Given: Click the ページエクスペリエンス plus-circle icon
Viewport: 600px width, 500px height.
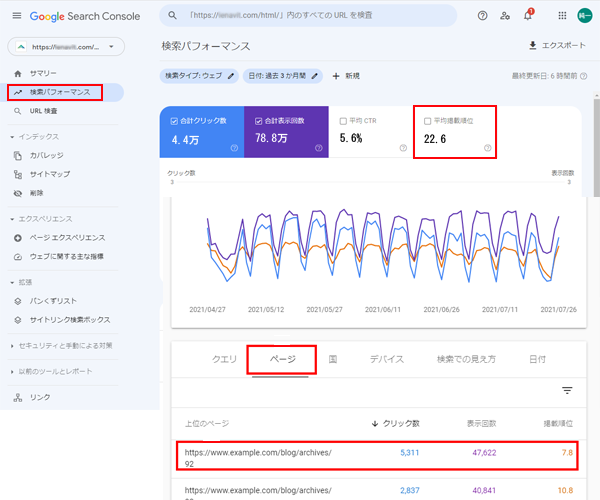Looking at the screenshot, I should (x=18, y=238).
